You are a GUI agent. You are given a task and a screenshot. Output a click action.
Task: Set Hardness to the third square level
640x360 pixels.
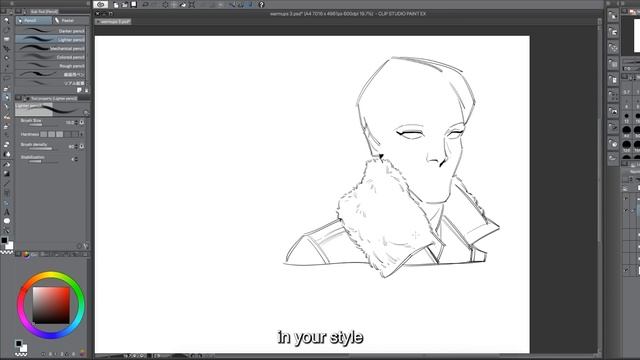[x=60, y=134]
